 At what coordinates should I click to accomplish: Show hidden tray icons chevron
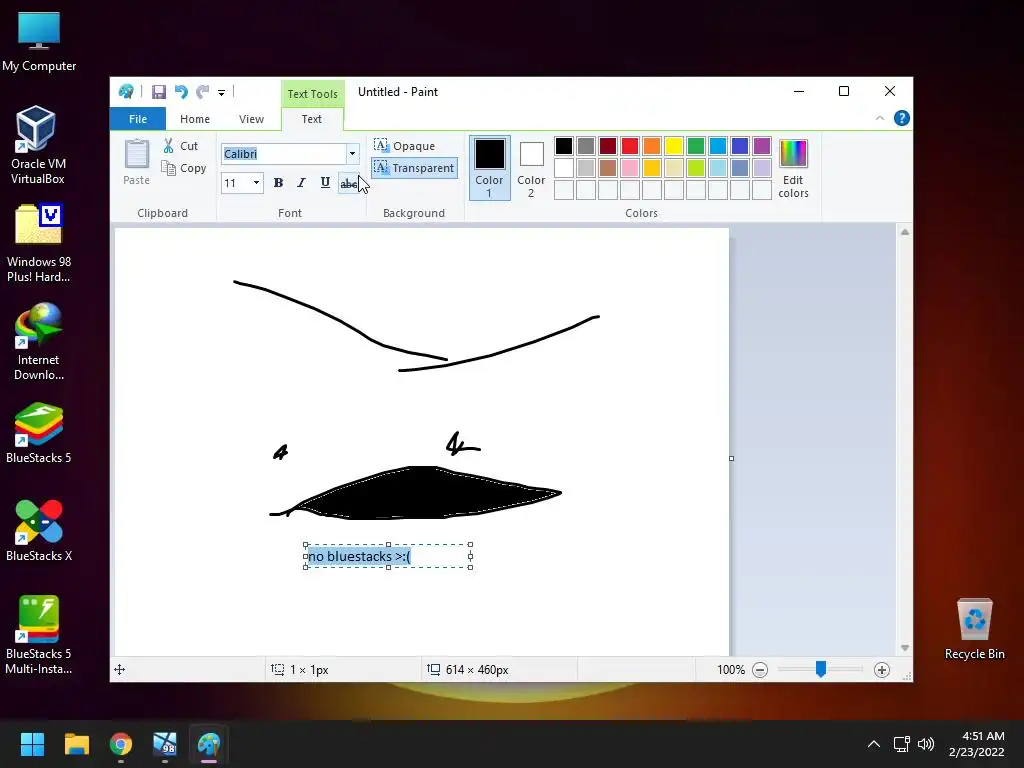click(874, 744)
